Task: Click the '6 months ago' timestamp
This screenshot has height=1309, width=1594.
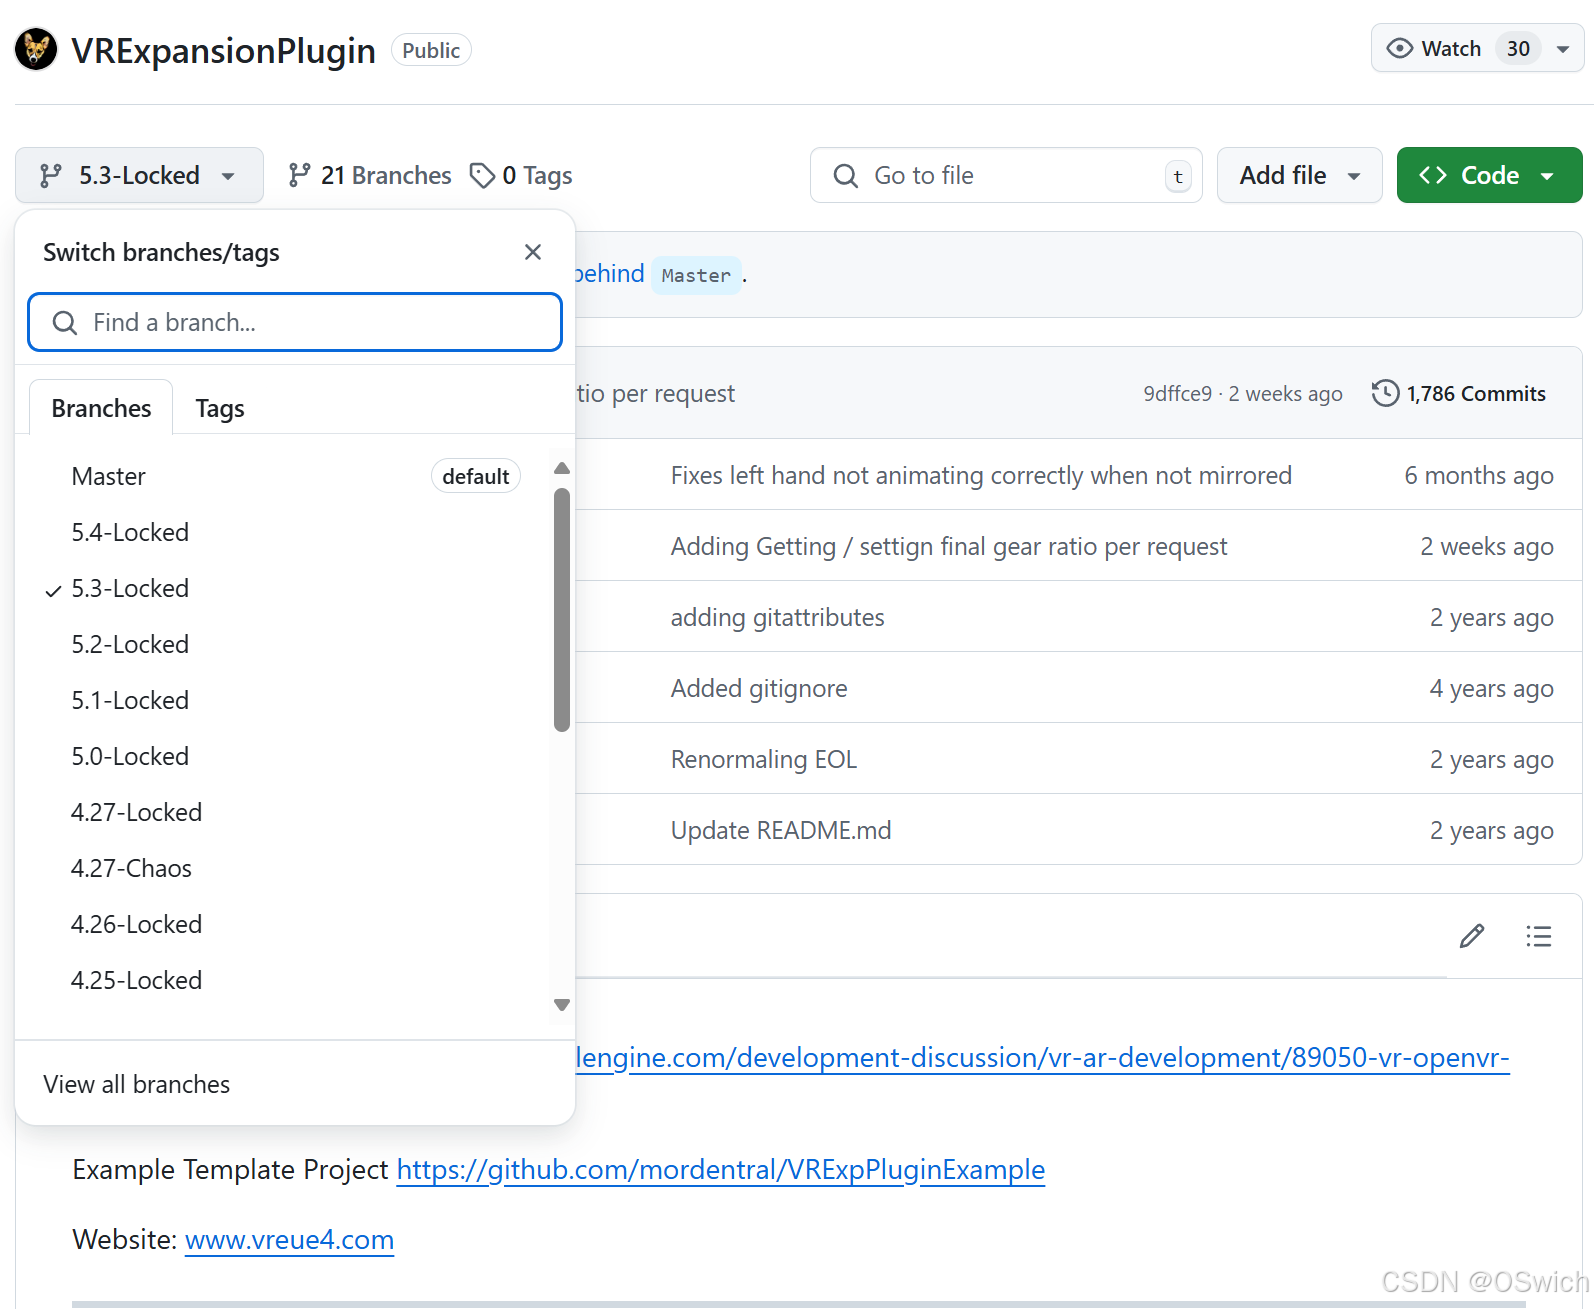Action: pyautogui.click(x=1478, y=475)
